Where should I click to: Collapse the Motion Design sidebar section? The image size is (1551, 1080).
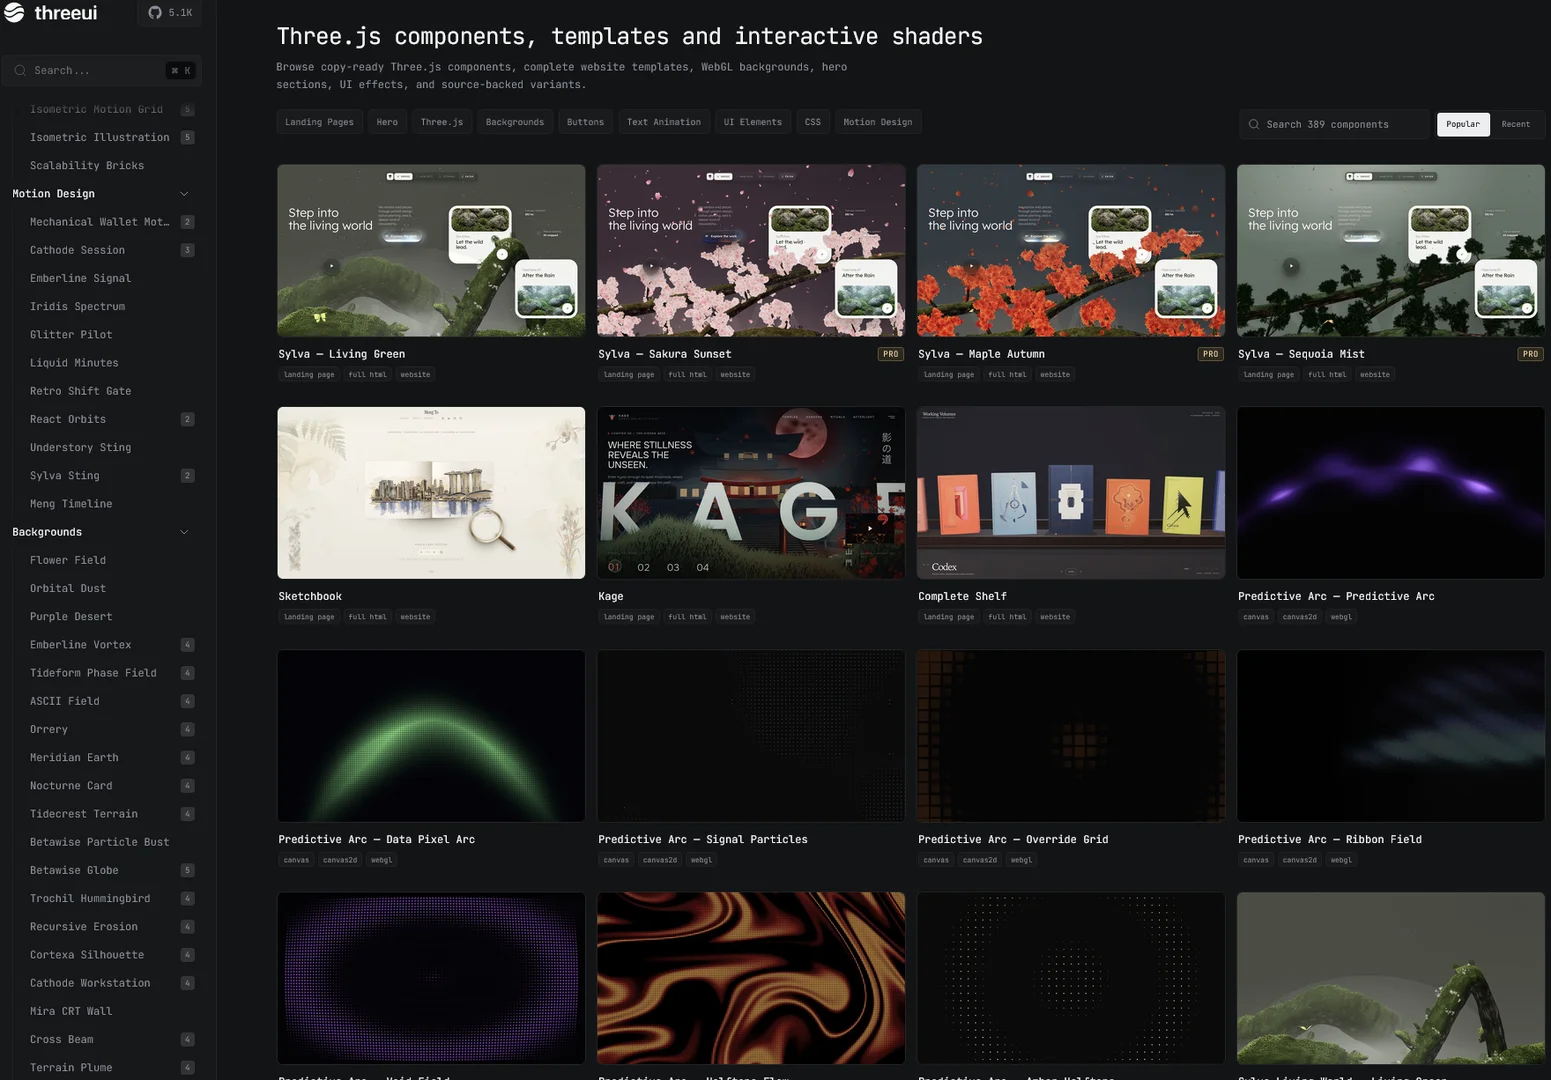[184, 194]
